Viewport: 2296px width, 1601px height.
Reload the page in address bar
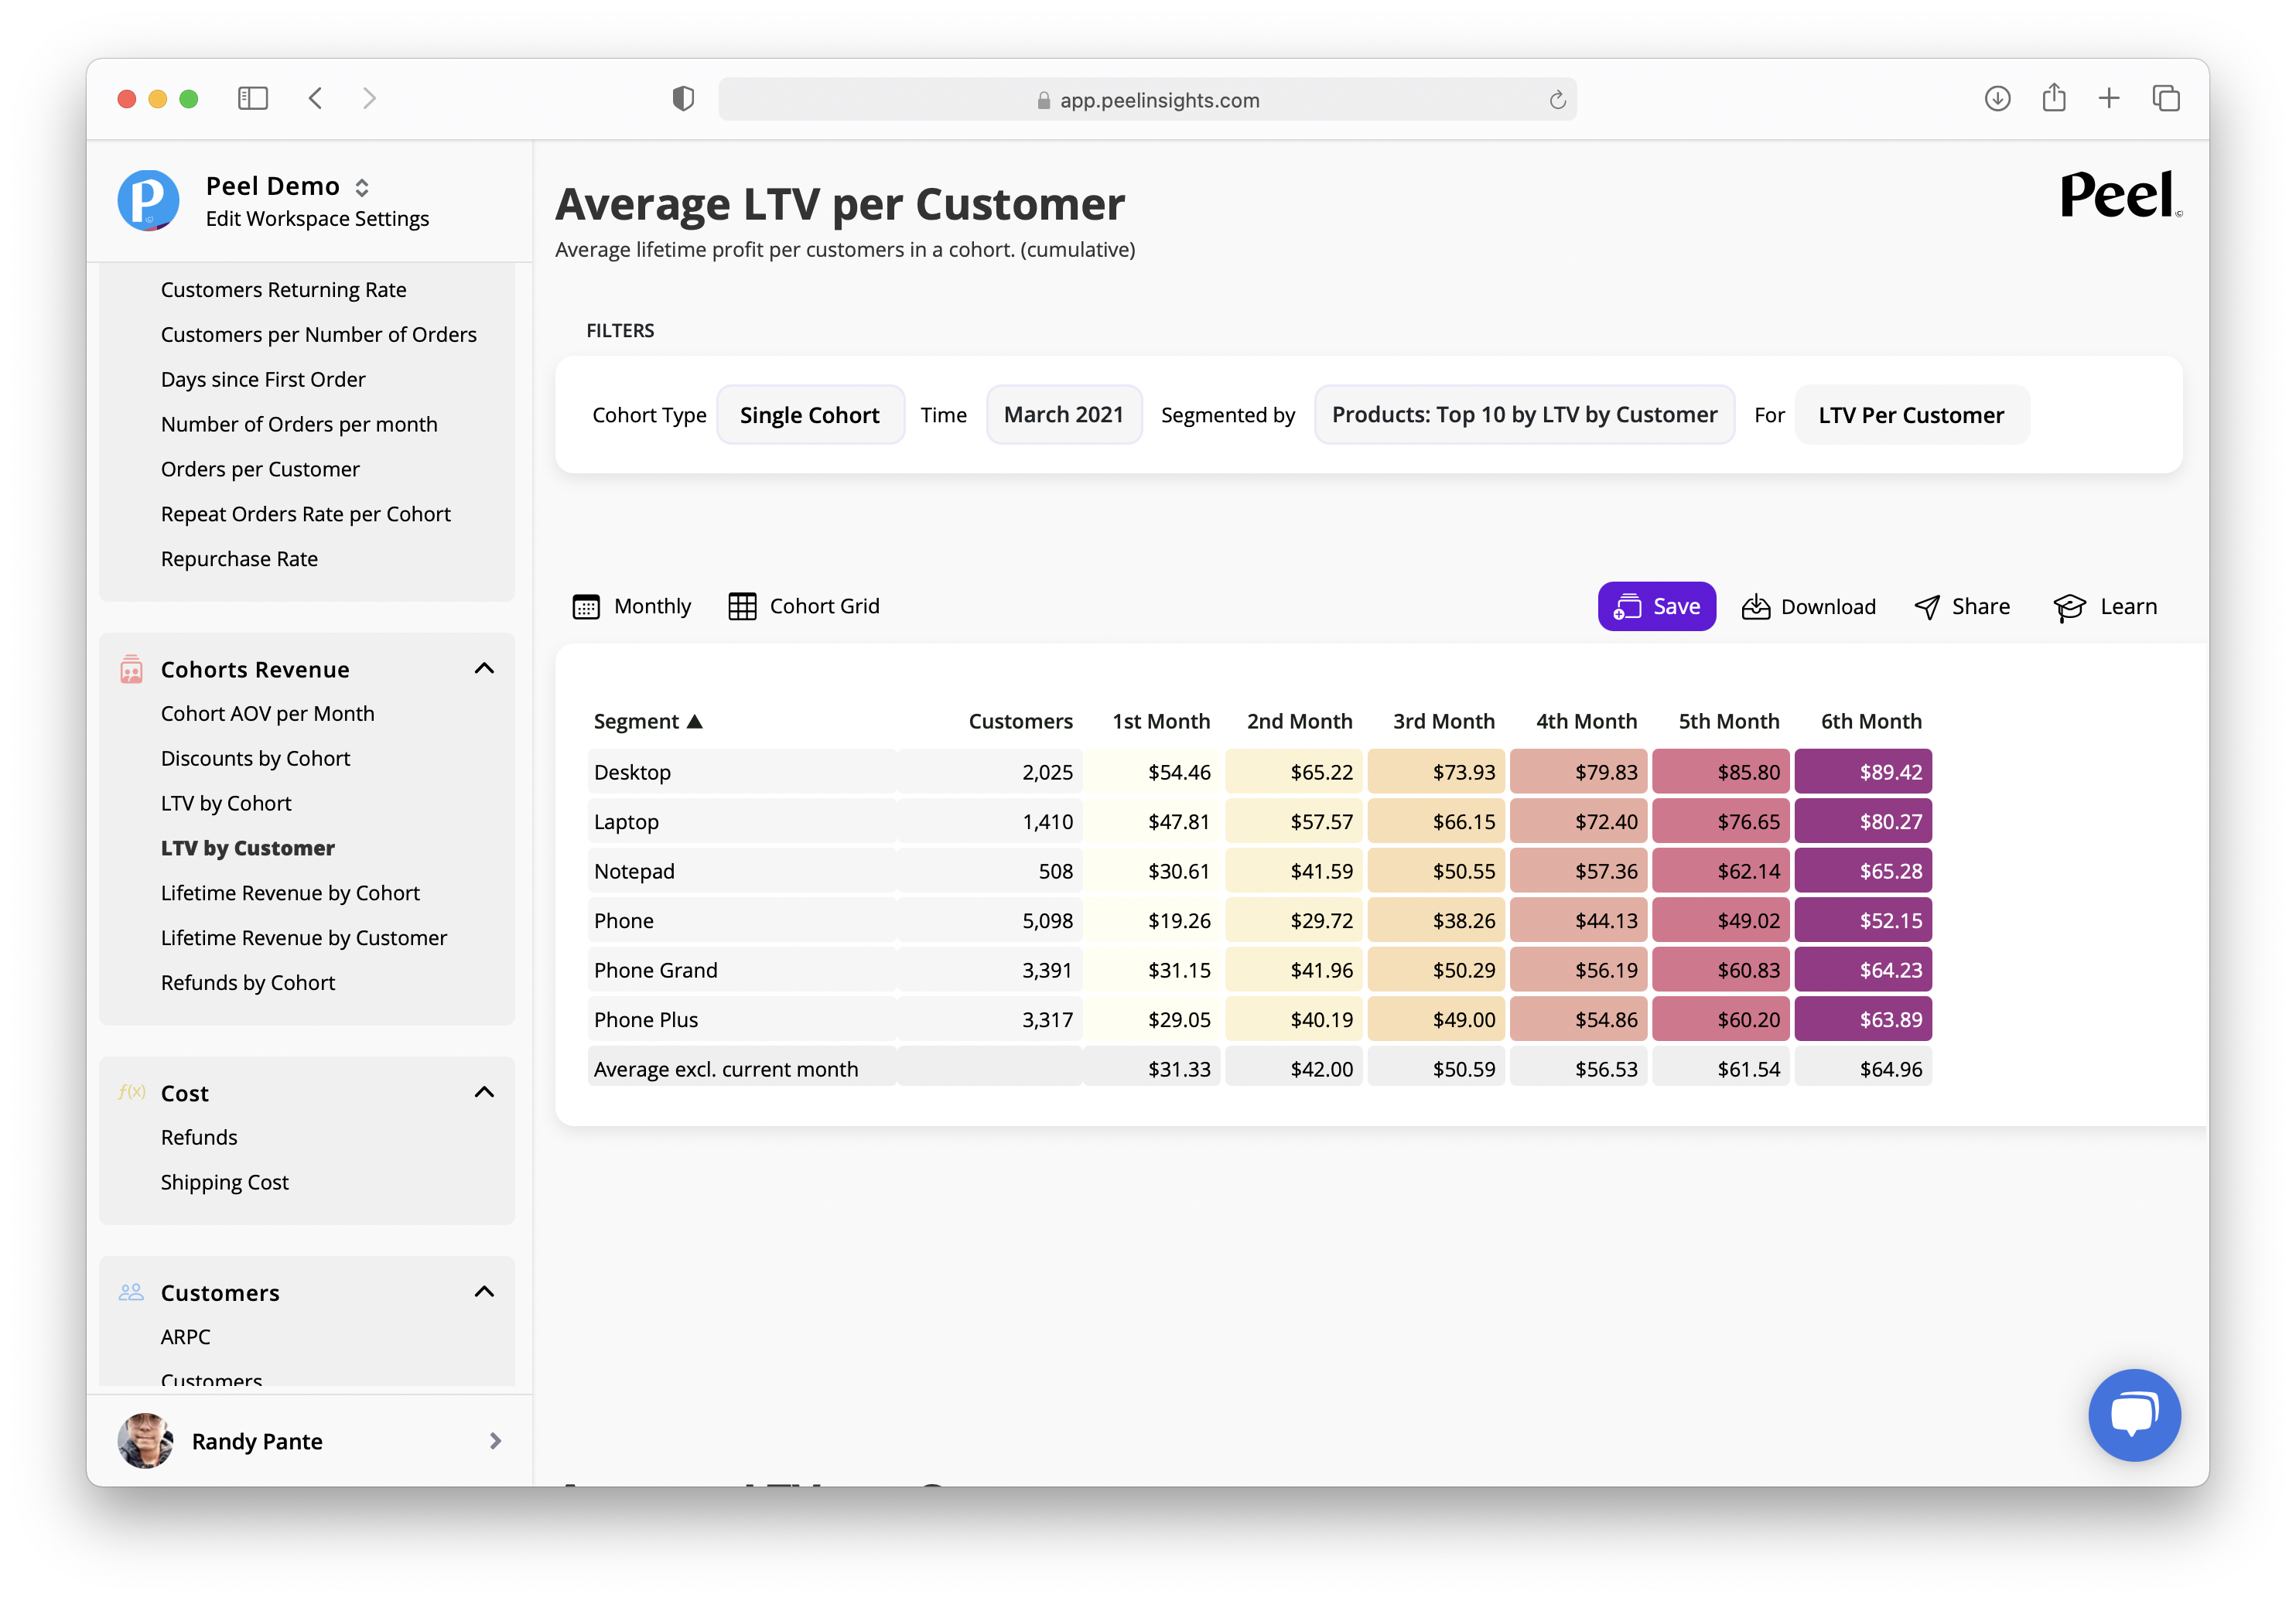[1557, 100]
